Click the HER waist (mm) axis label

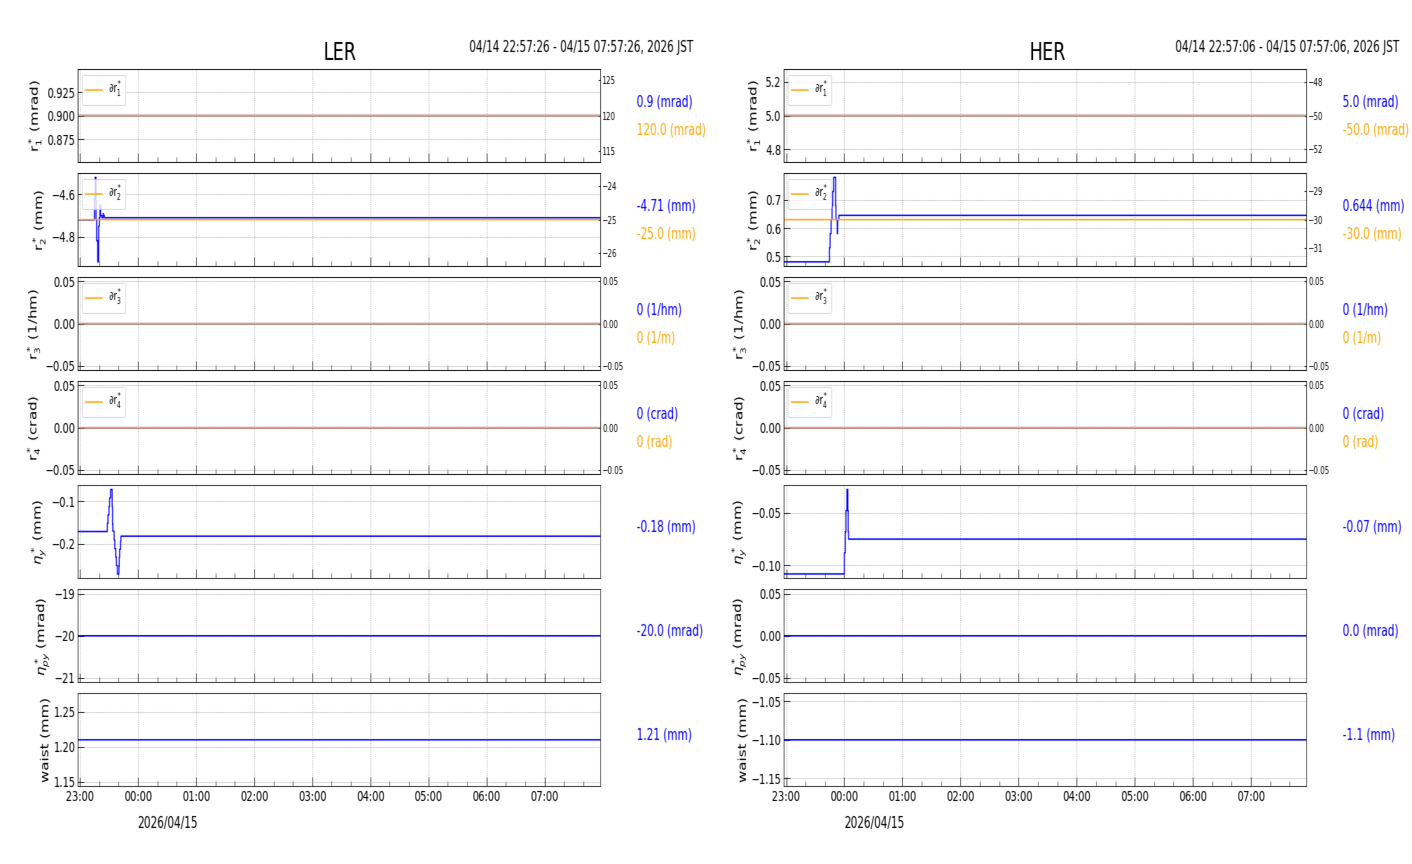742,740
